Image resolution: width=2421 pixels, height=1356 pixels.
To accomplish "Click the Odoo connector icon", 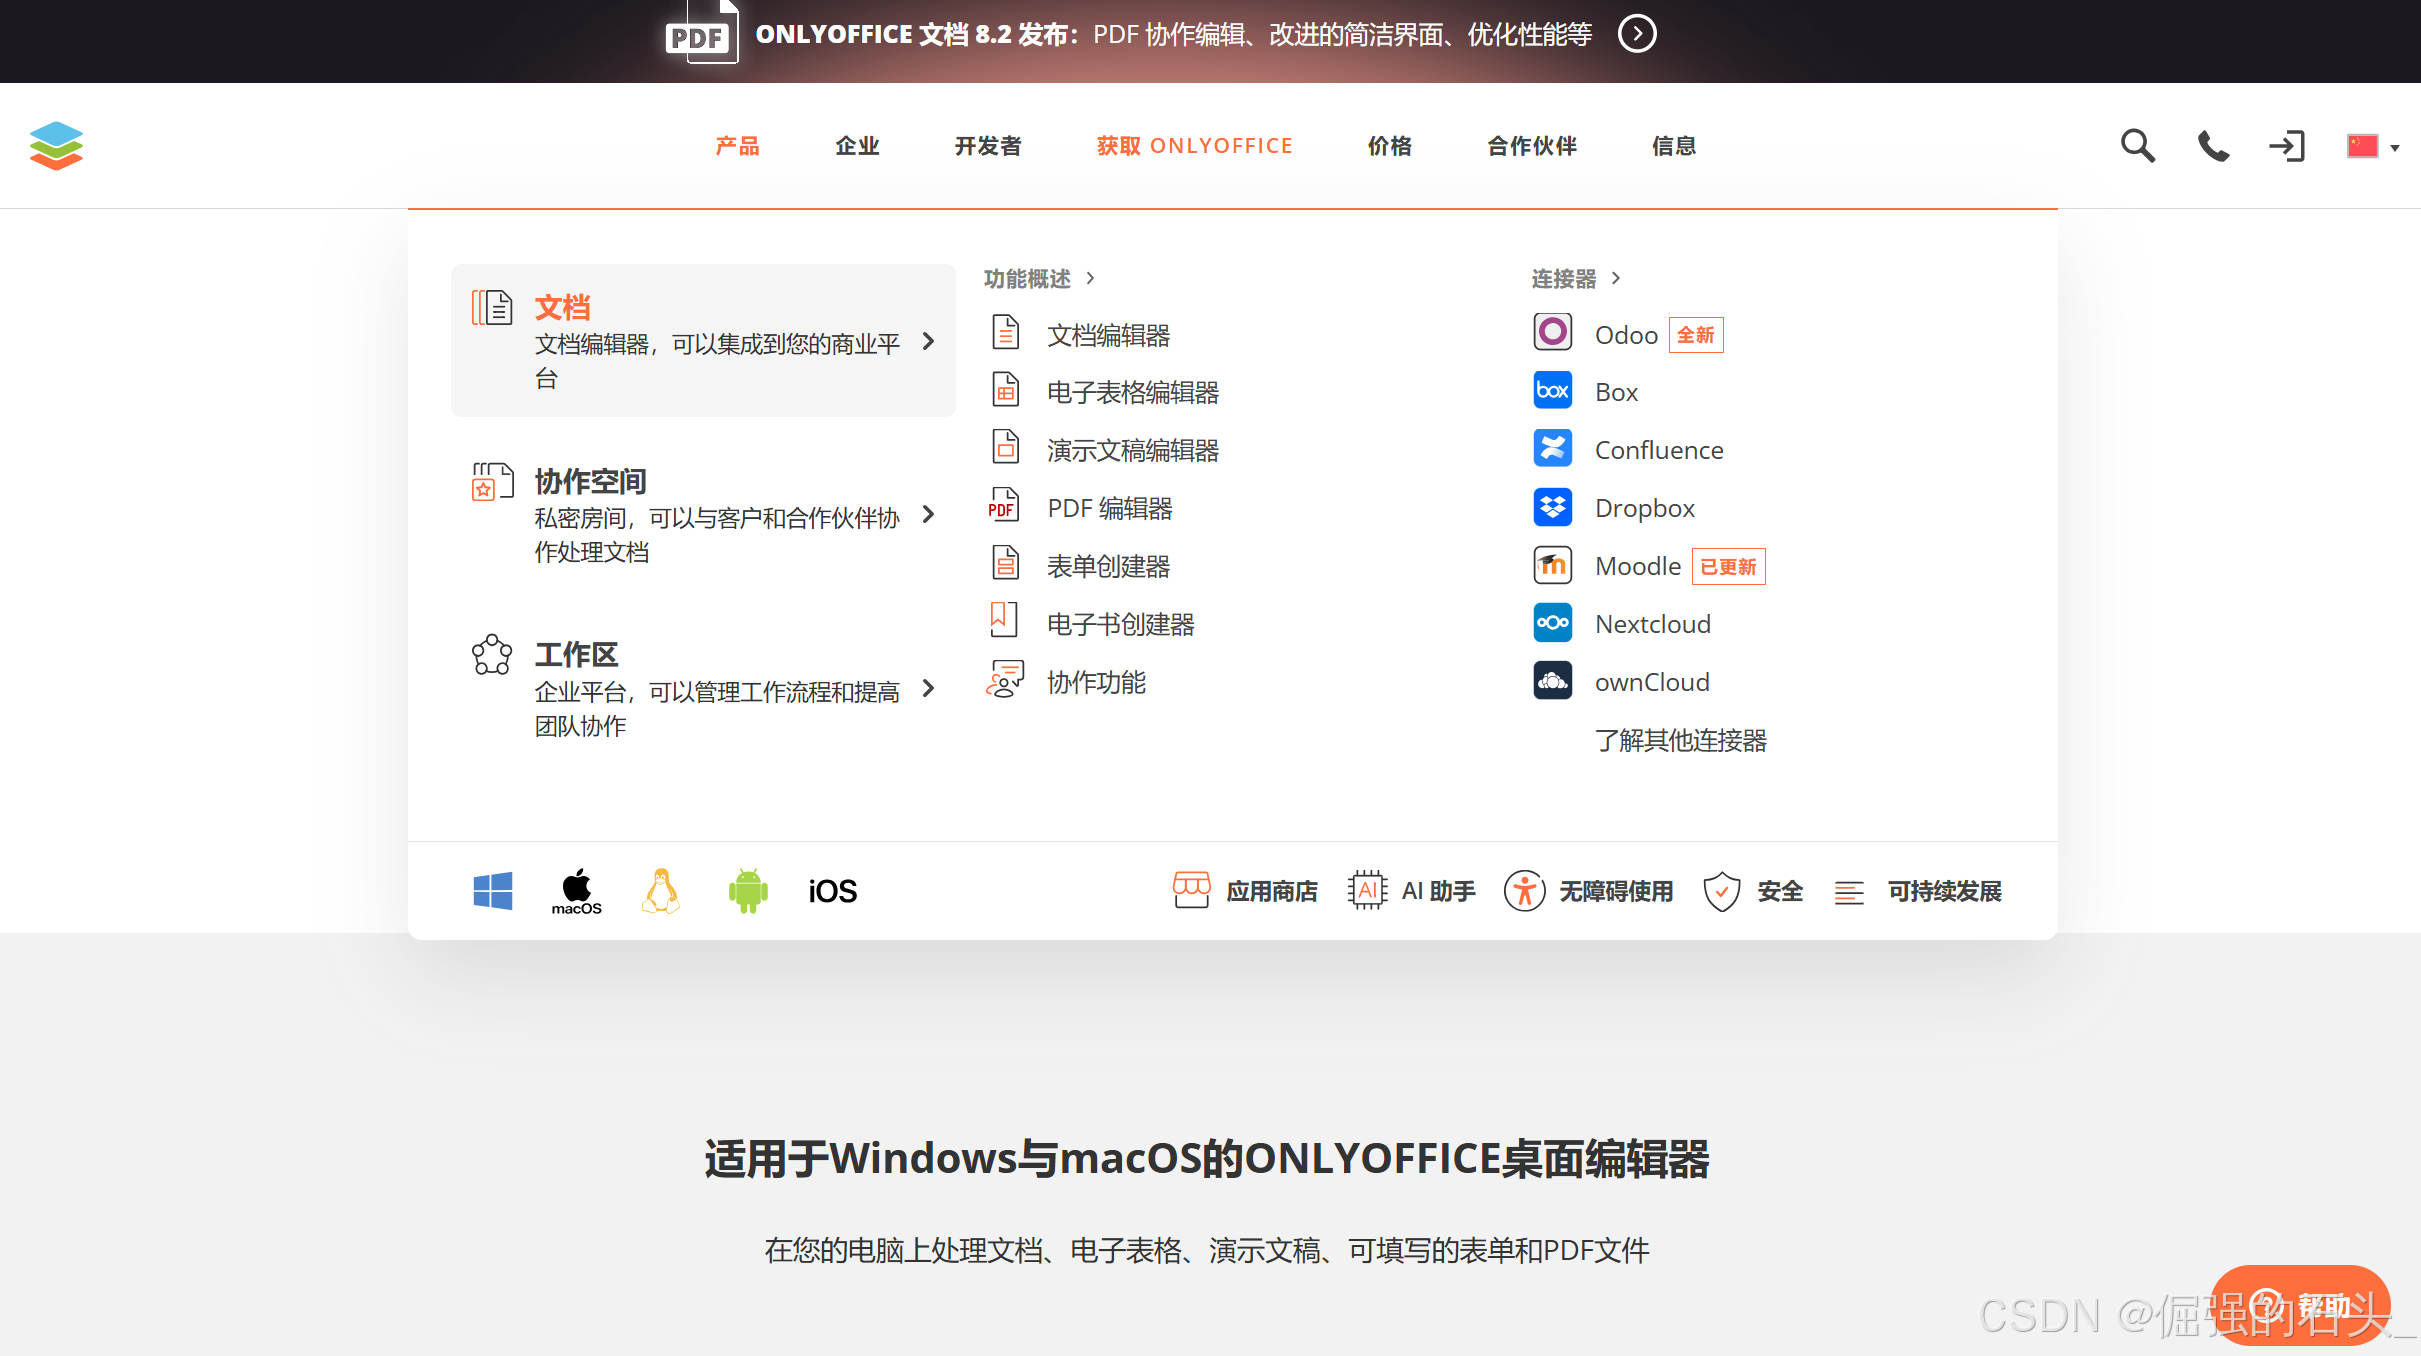I will [x=1552, y=332].
